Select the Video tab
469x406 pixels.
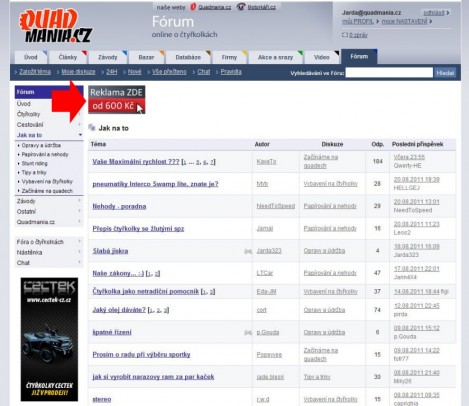click(x=322, y=57)
